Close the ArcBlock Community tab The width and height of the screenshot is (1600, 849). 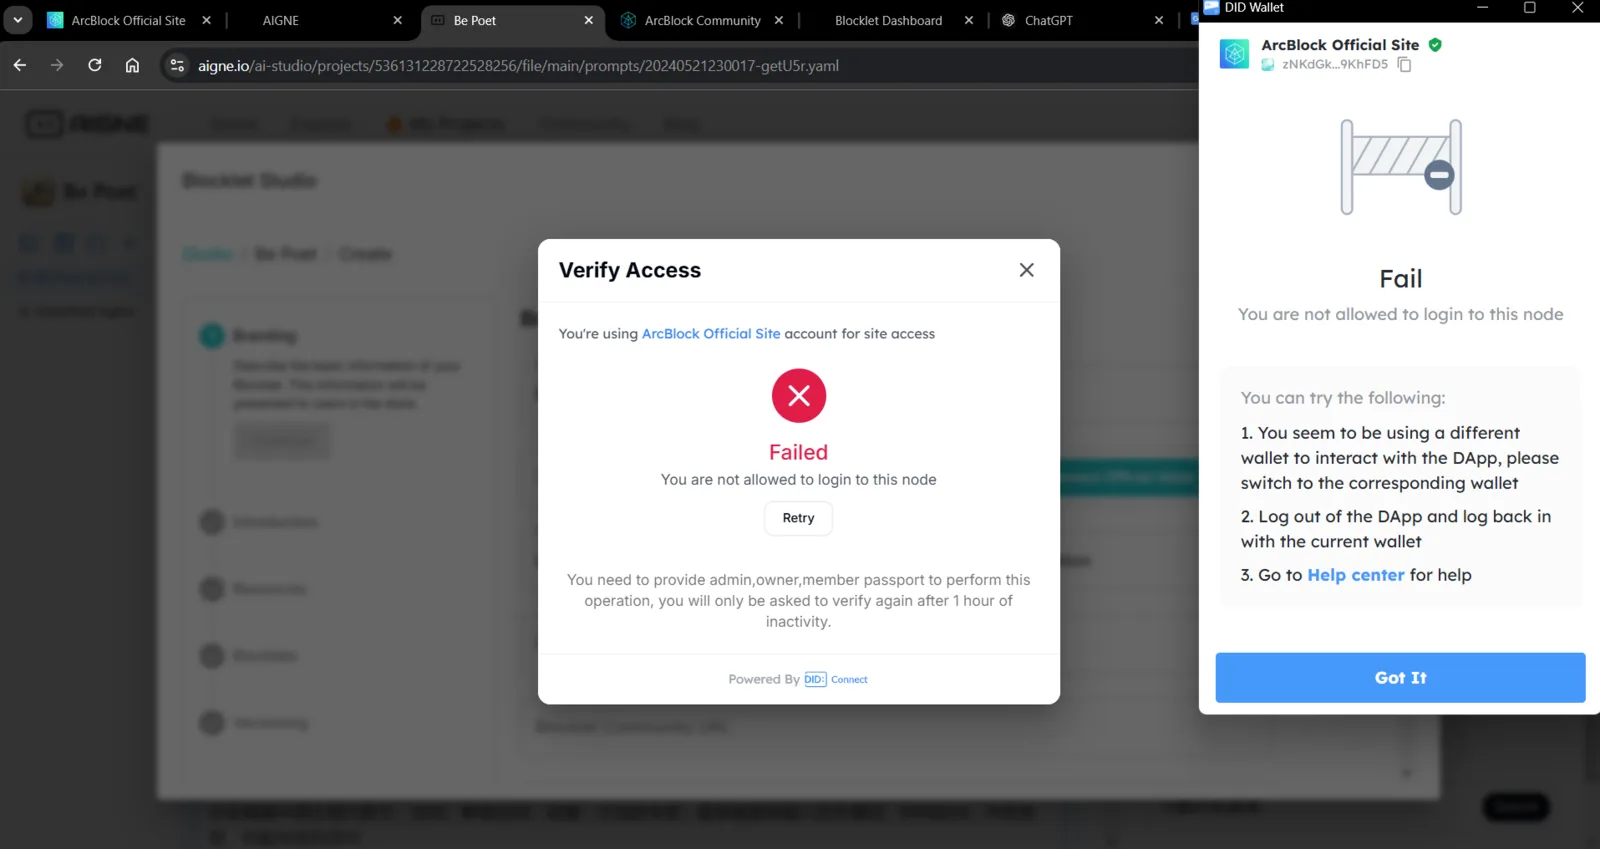(x=778, y=20)
